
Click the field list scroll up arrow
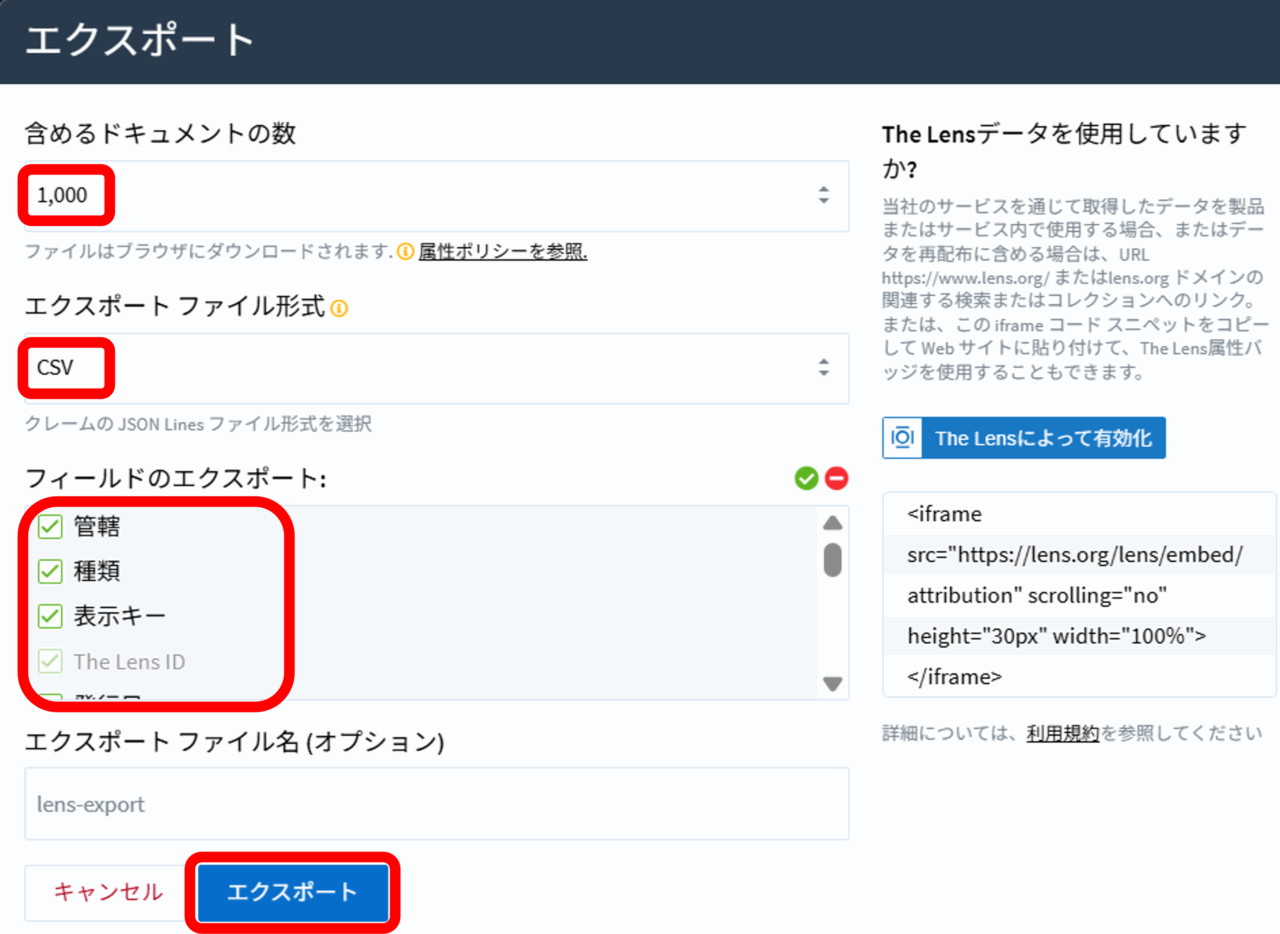[832, 523]
